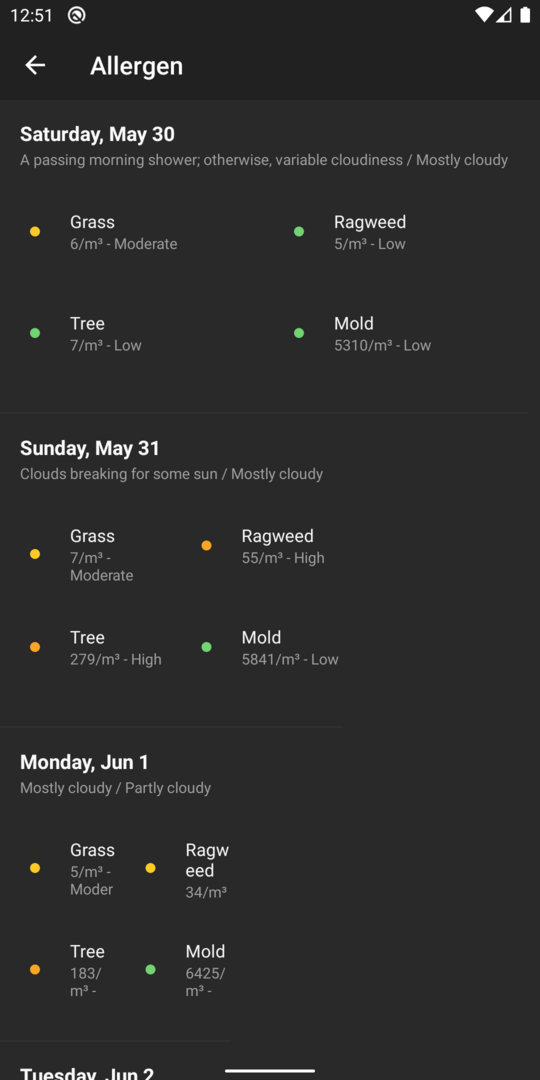The width and height of the screenshot is (540, 1080).
Task: Click the battery status icon
Action: [526, 15]
